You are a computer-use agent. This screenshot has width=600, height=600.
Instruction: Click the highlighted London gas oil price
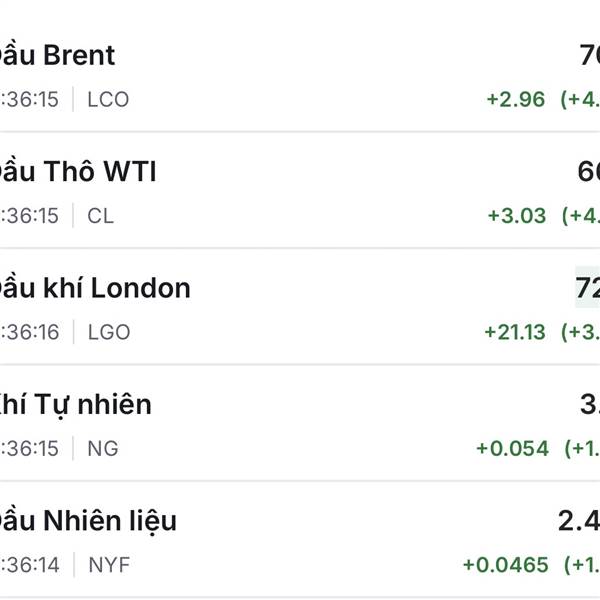point(587,288)
